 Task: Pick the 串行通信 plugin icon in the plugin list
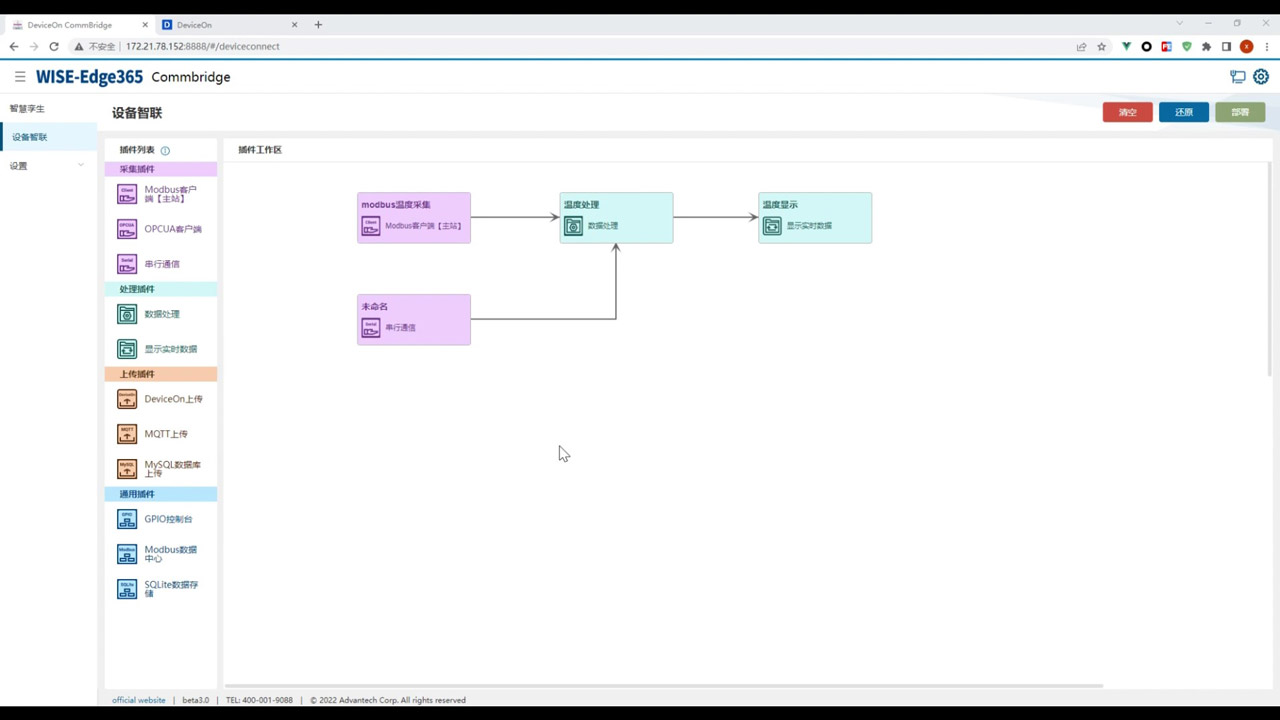(x=127, y=264)
